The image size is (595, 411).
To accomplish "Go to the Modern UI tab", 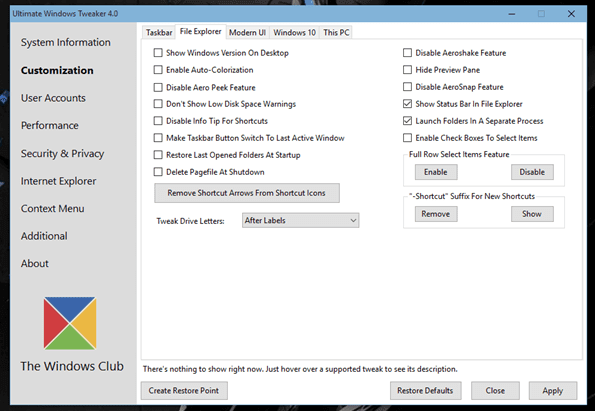I will (x=247, y=33).
